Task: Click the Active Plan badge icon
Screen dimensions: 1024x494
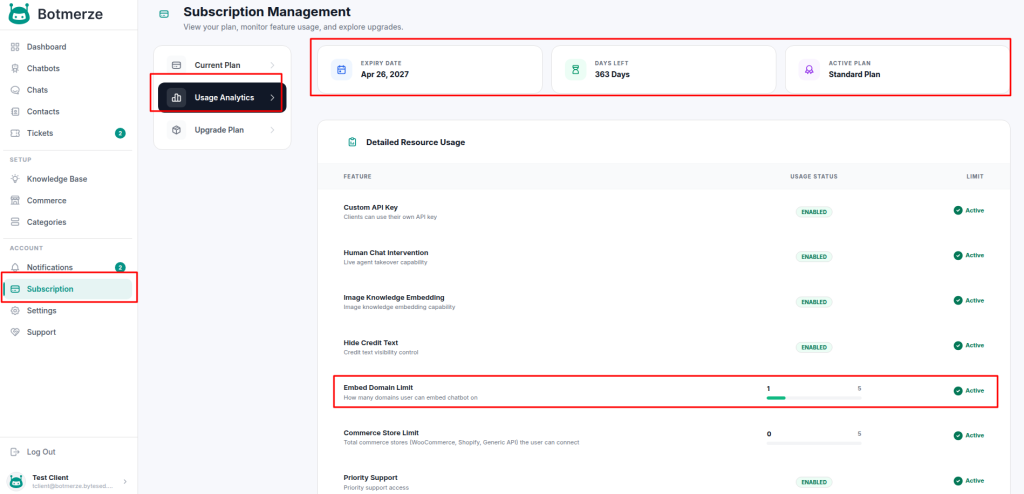Action: click(809, 69)
